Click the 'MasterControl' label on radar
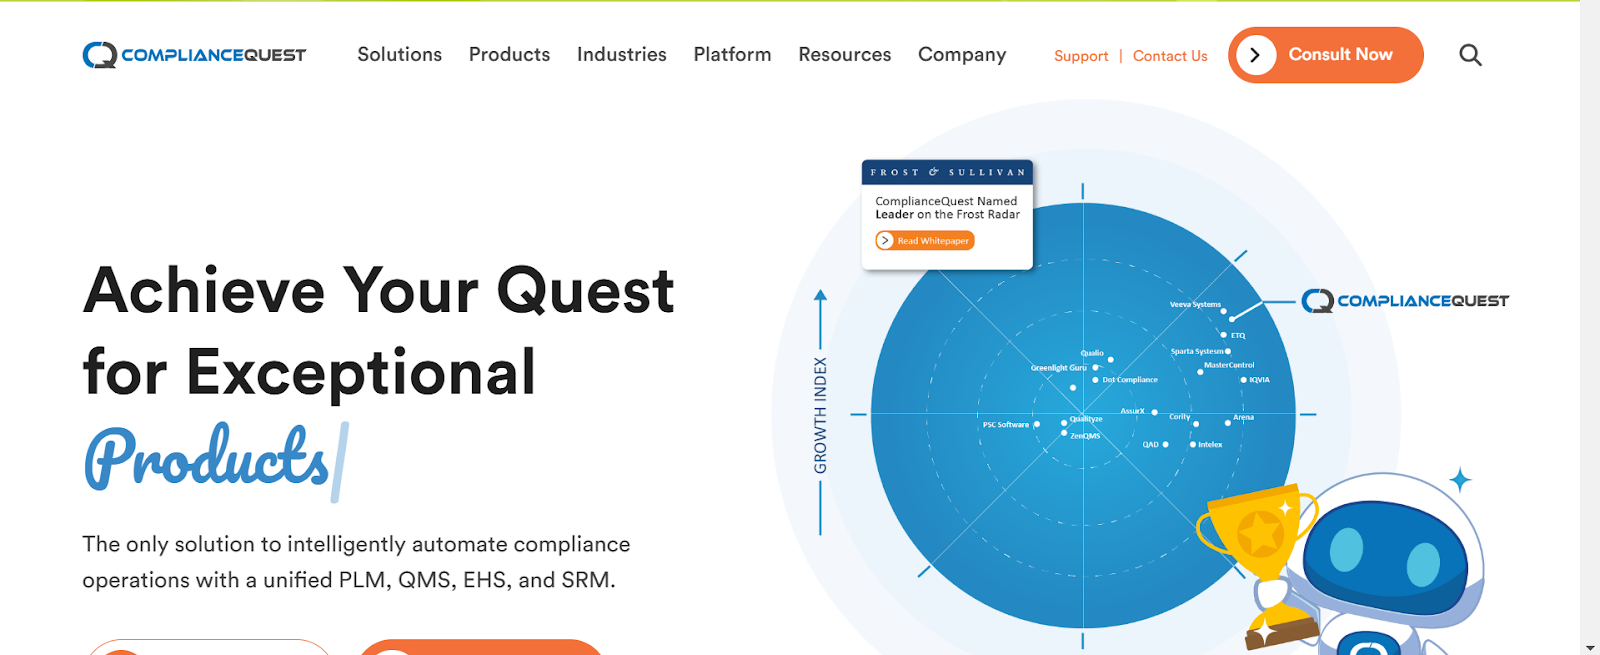This screenshot has height=655, width=1600. click(1229, 365)
